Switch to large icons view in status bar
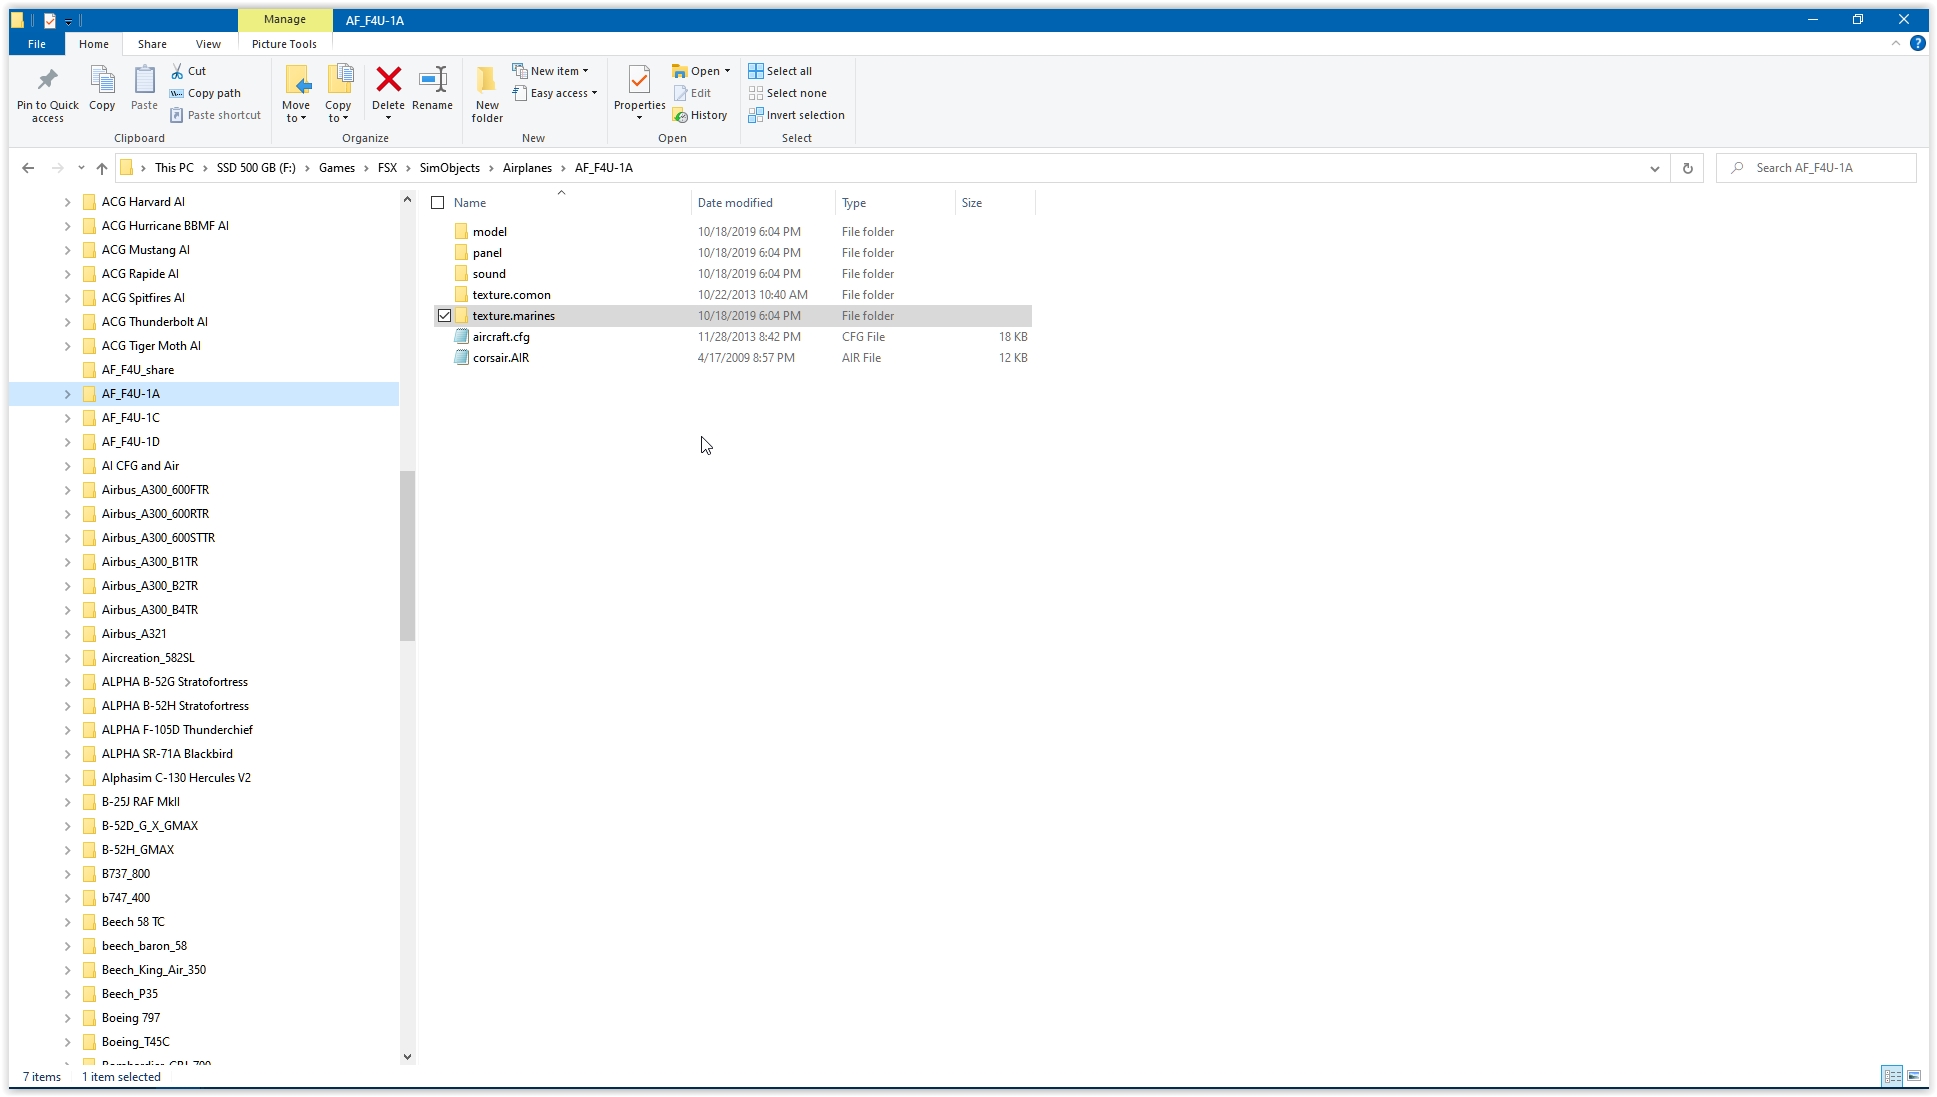 pos(1913,1076)
